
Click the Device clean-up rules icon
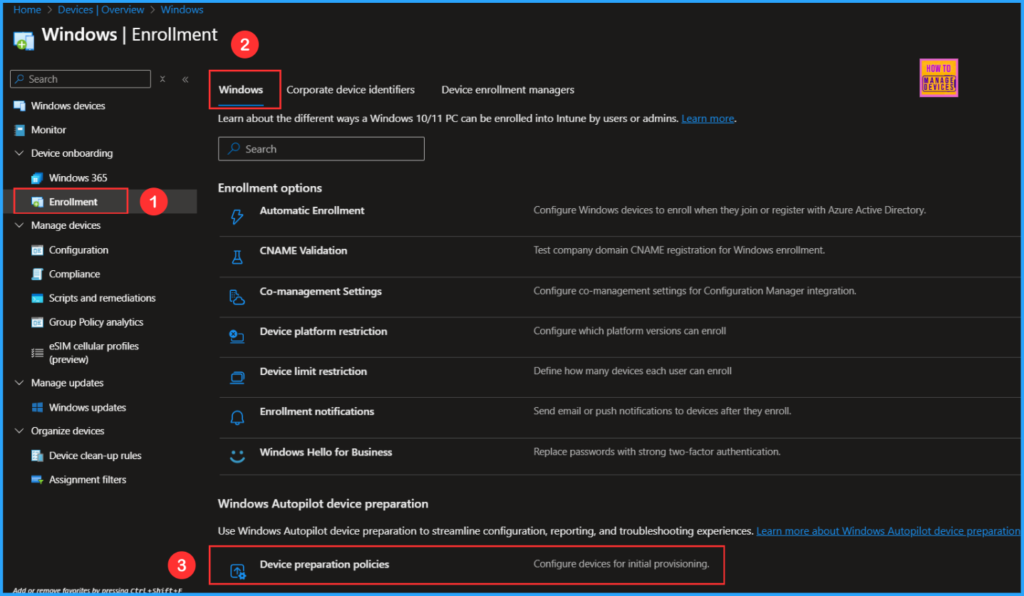click(37, 456)
